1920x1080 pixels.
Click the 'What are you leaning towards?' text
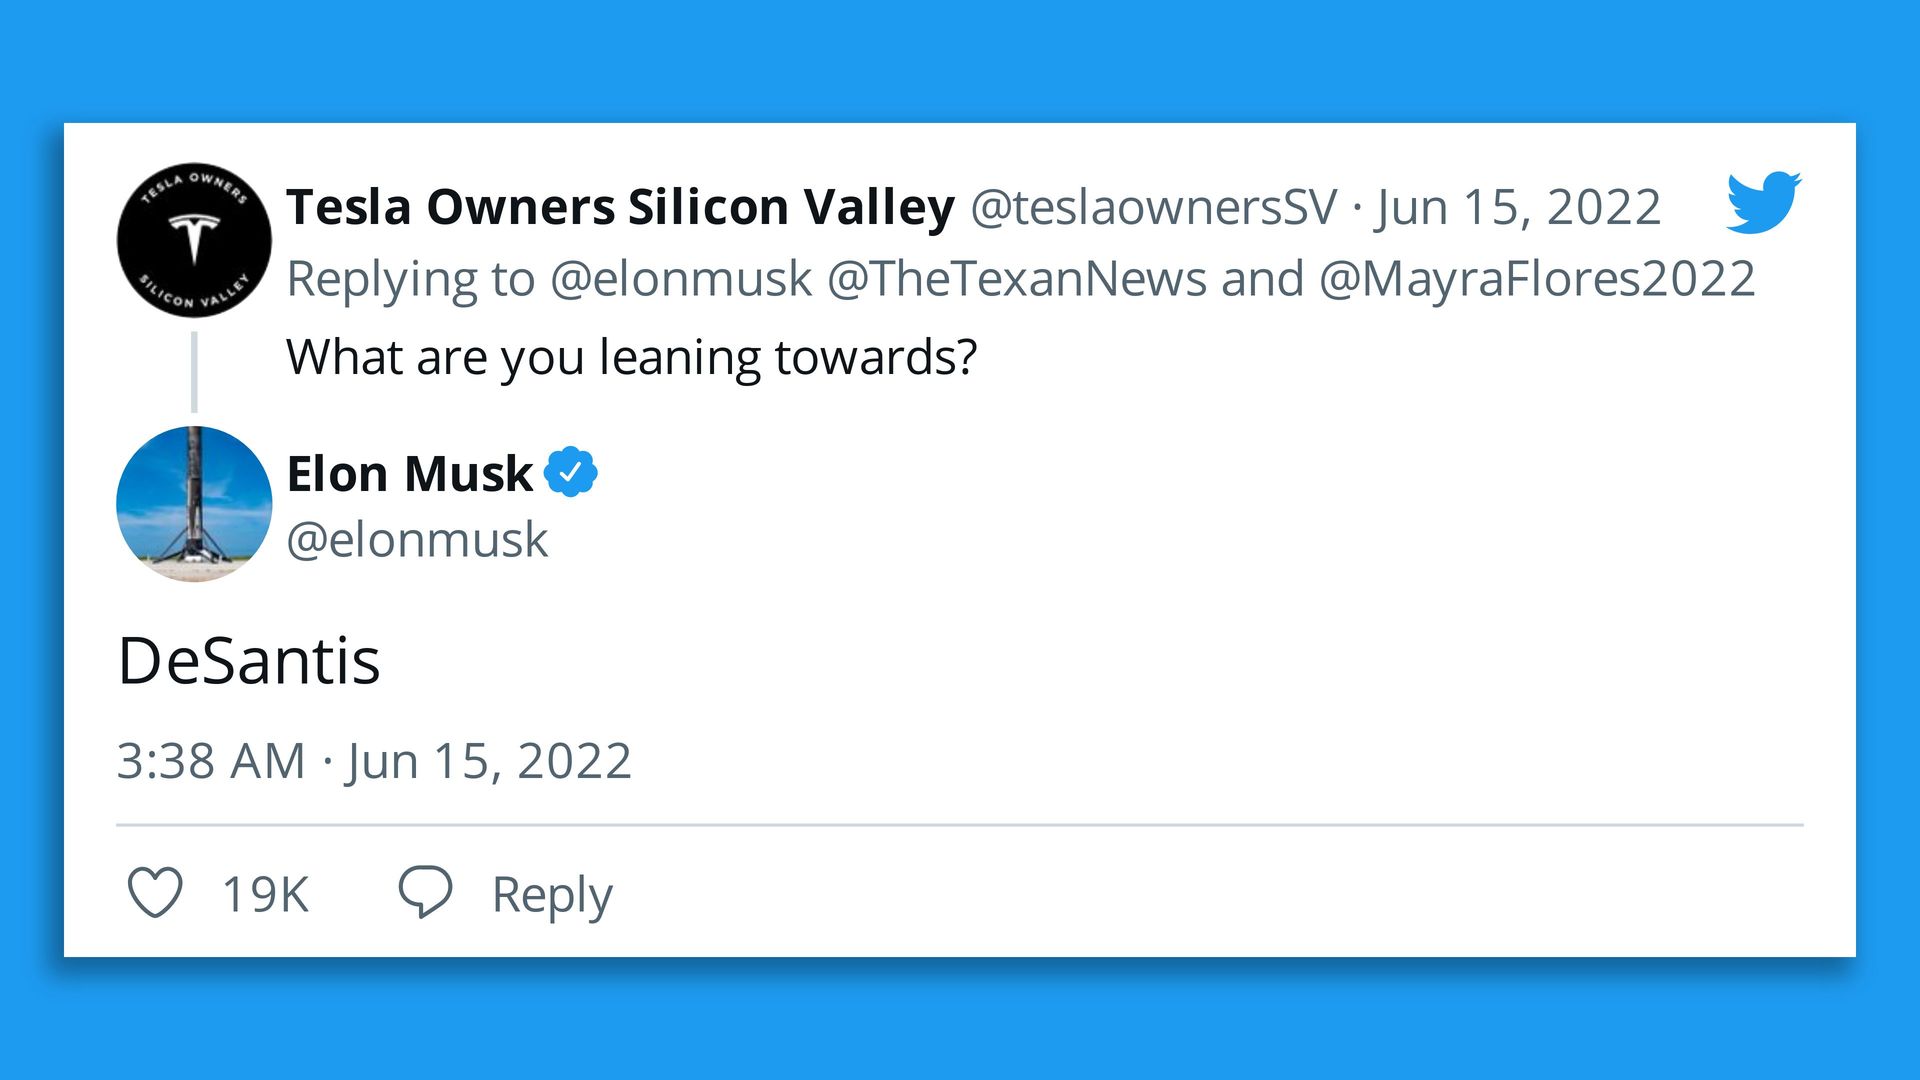coord(631,357)
